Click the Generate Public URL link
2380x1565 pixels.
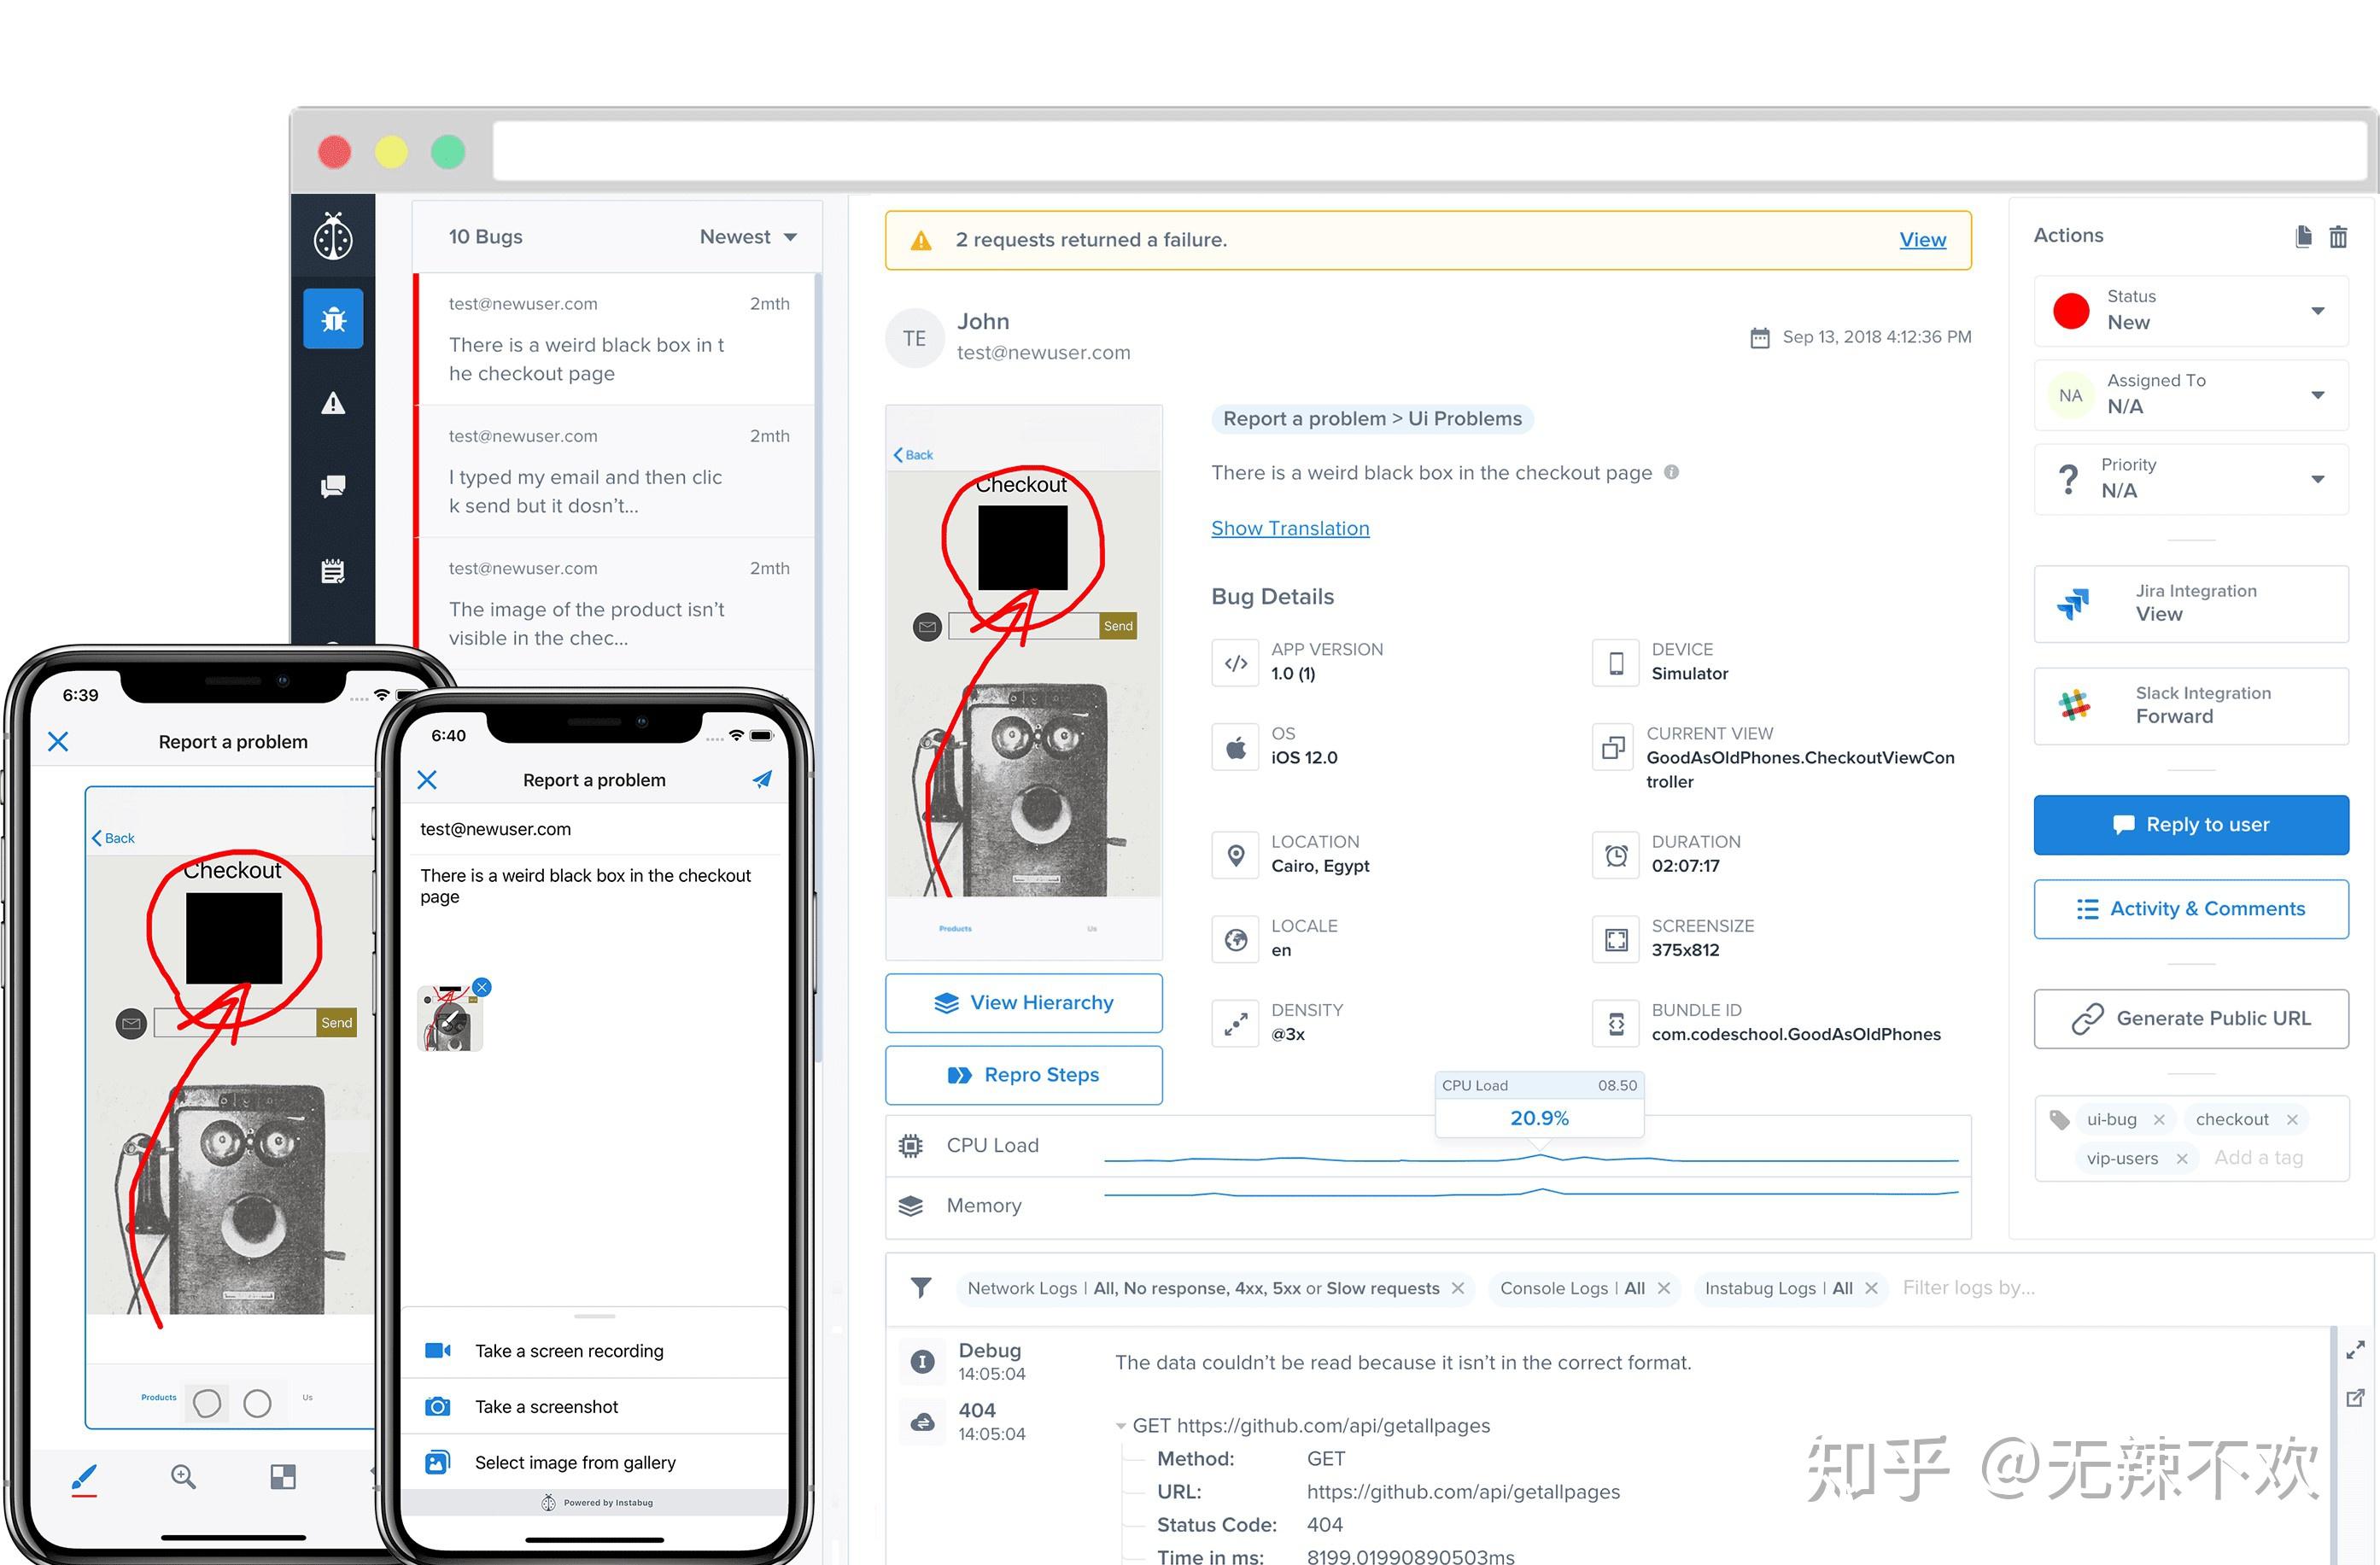2193,1013
